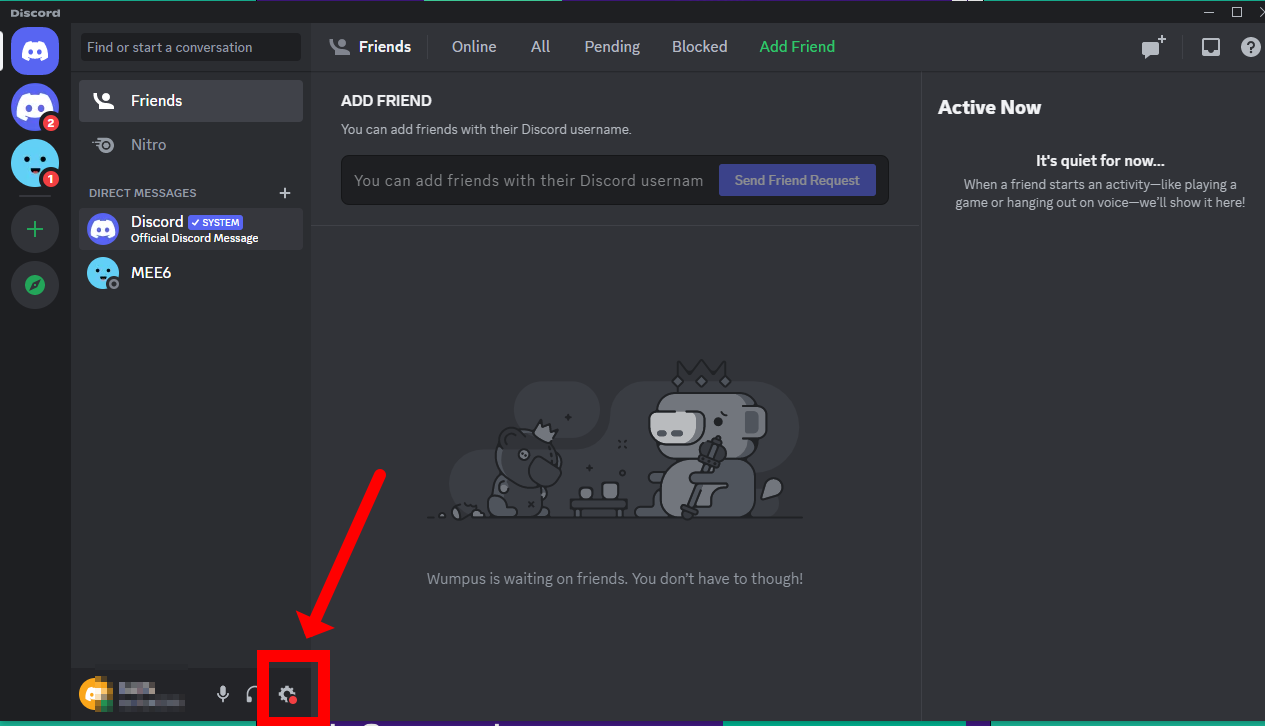The image size is (1265, 726).
Task: Focus the add friend username field
Action: tap(530, 180)
